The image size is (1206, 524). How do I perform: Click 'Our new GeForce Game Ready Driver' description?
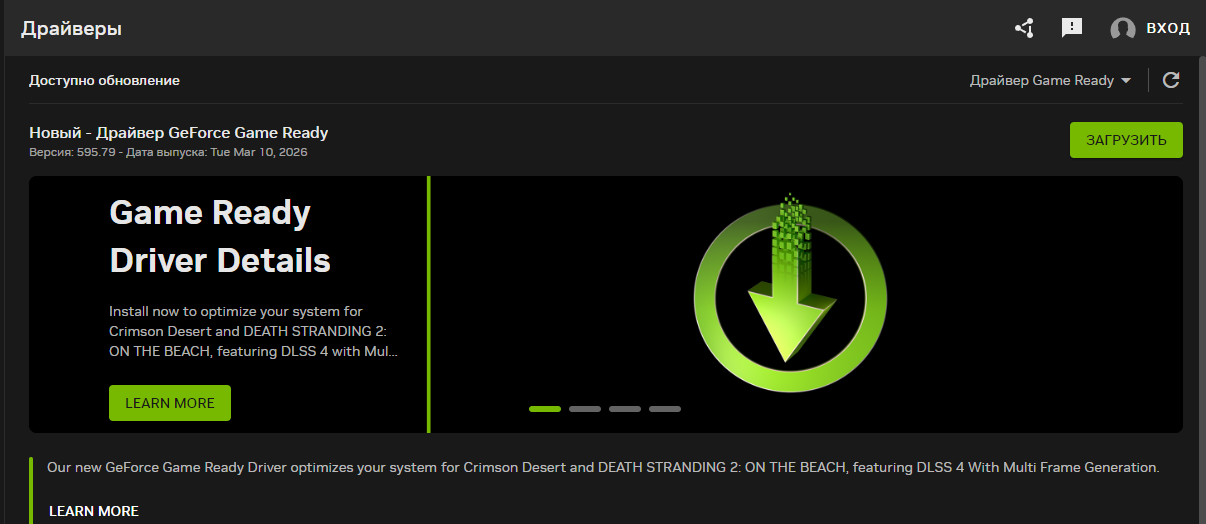coord(603,467)
